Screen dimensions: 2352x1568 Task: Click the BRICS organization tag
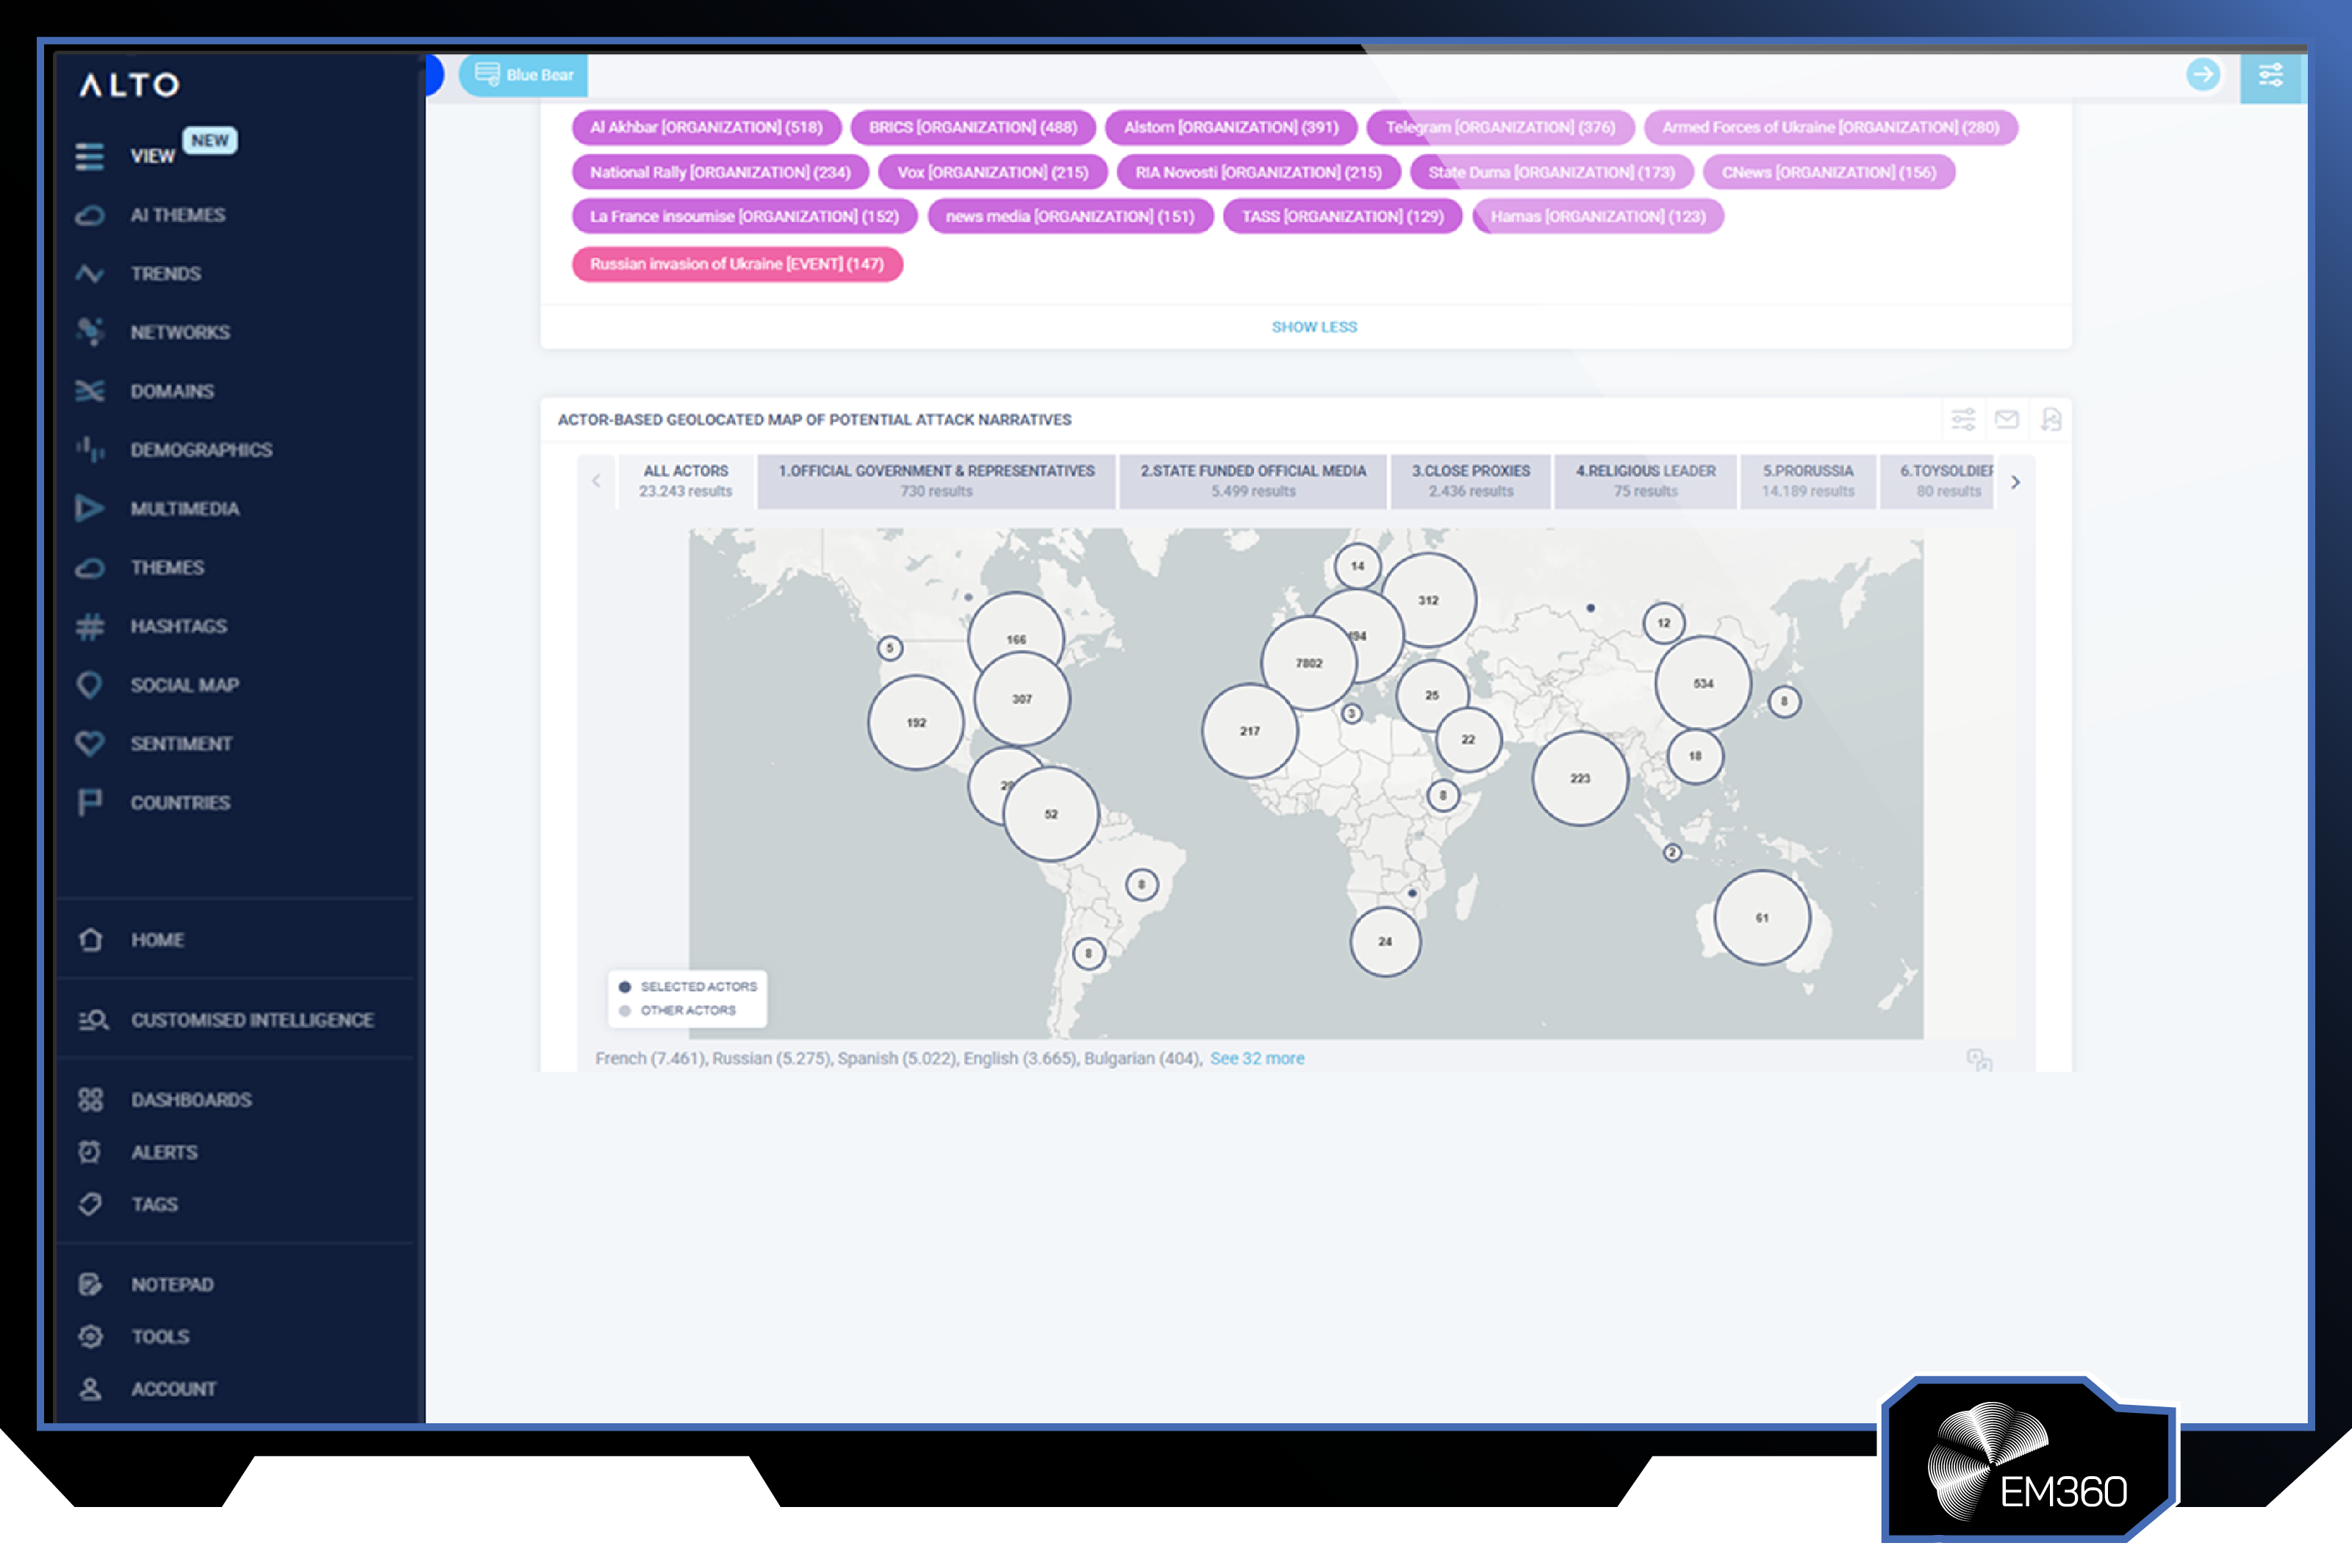[x=973, y=127]
